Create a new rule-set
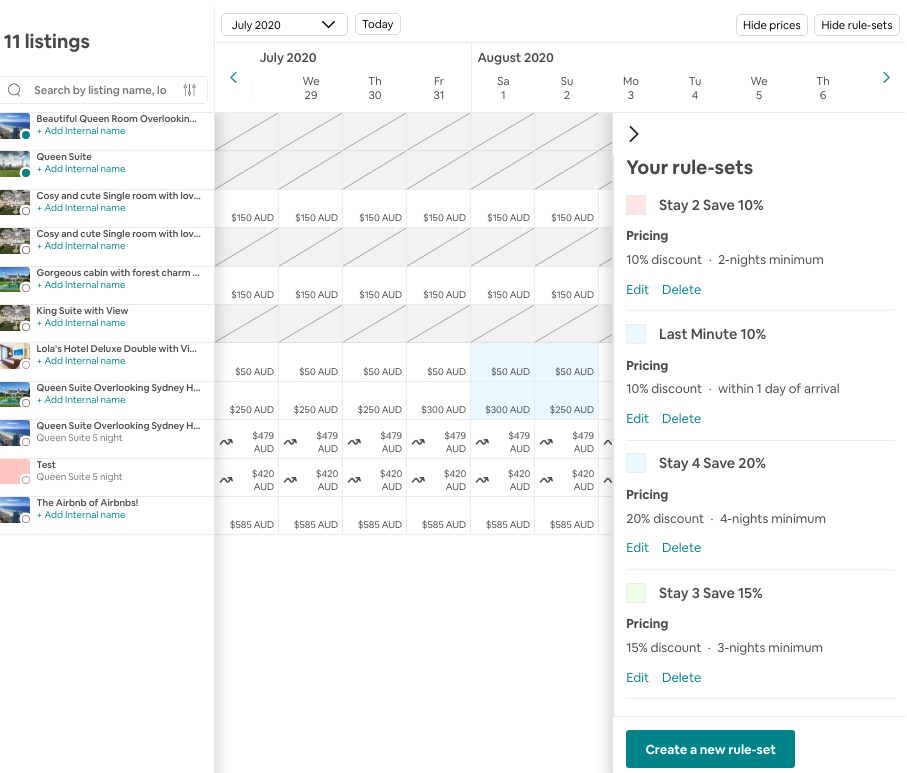The image size is (907, 773). pyautogui.click(x=710, y=749)
